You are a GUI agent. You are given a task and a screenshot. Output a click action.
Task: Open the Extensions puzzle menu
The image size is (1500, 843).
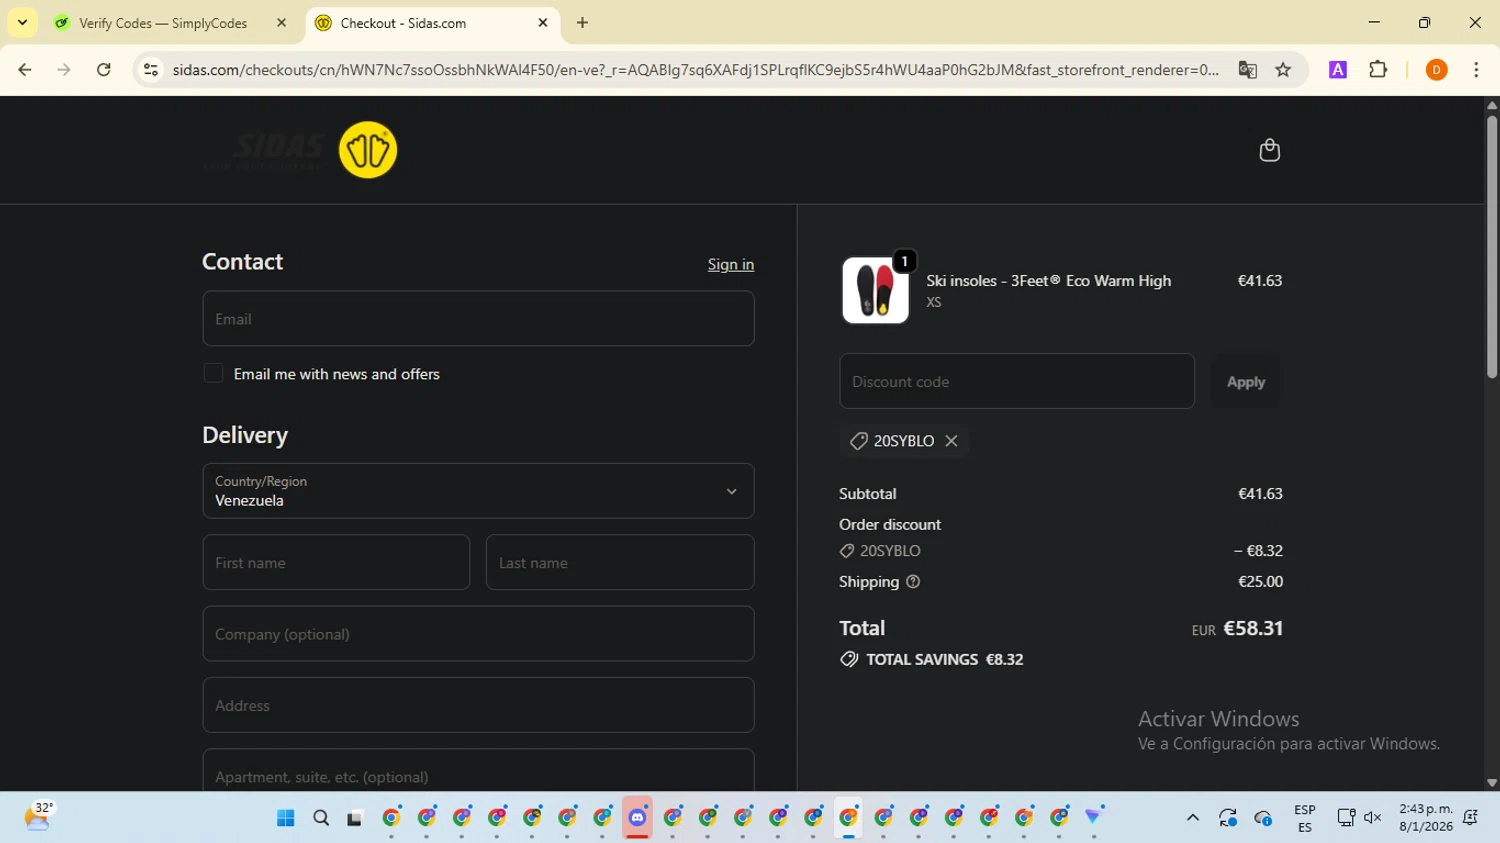click(x=1378, y=70)
